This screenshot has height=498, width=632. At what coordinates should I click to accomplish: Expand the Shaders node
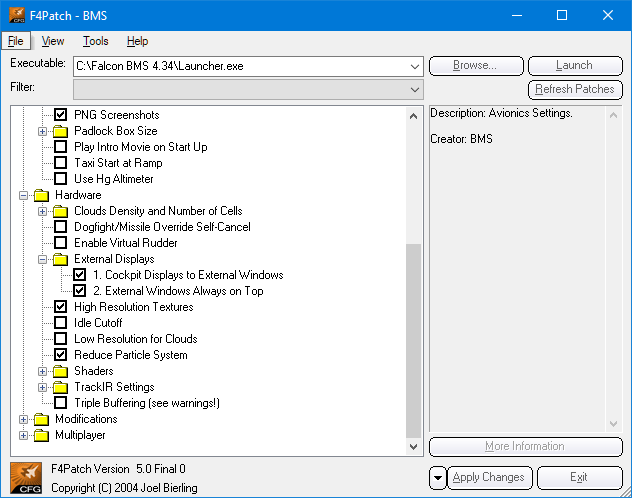tap(42, 371)
